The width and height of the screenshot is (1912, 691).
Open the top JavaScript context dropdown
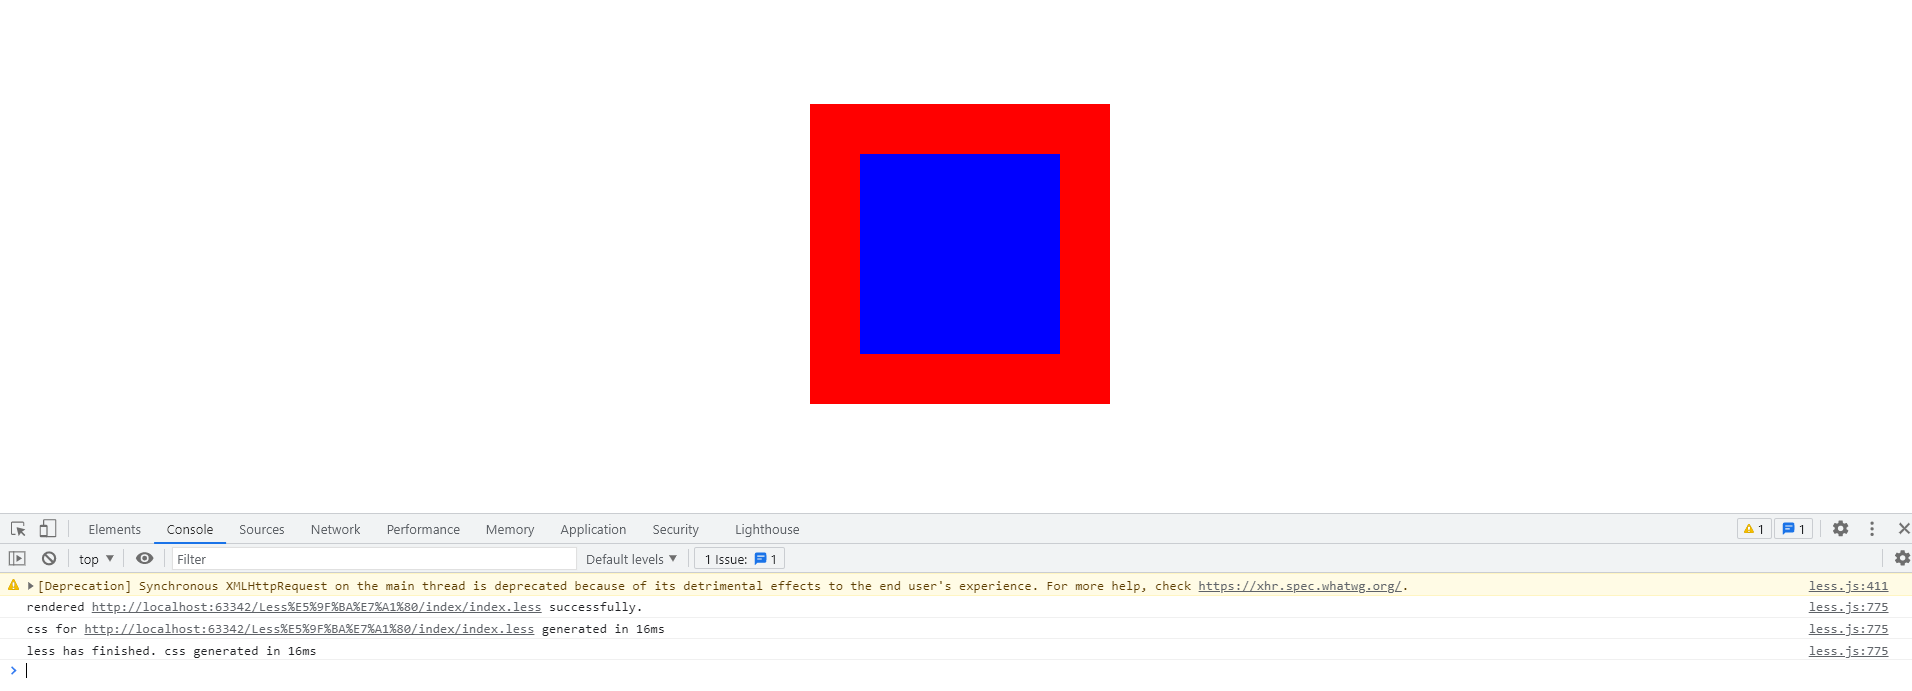(x=96, y=559)
